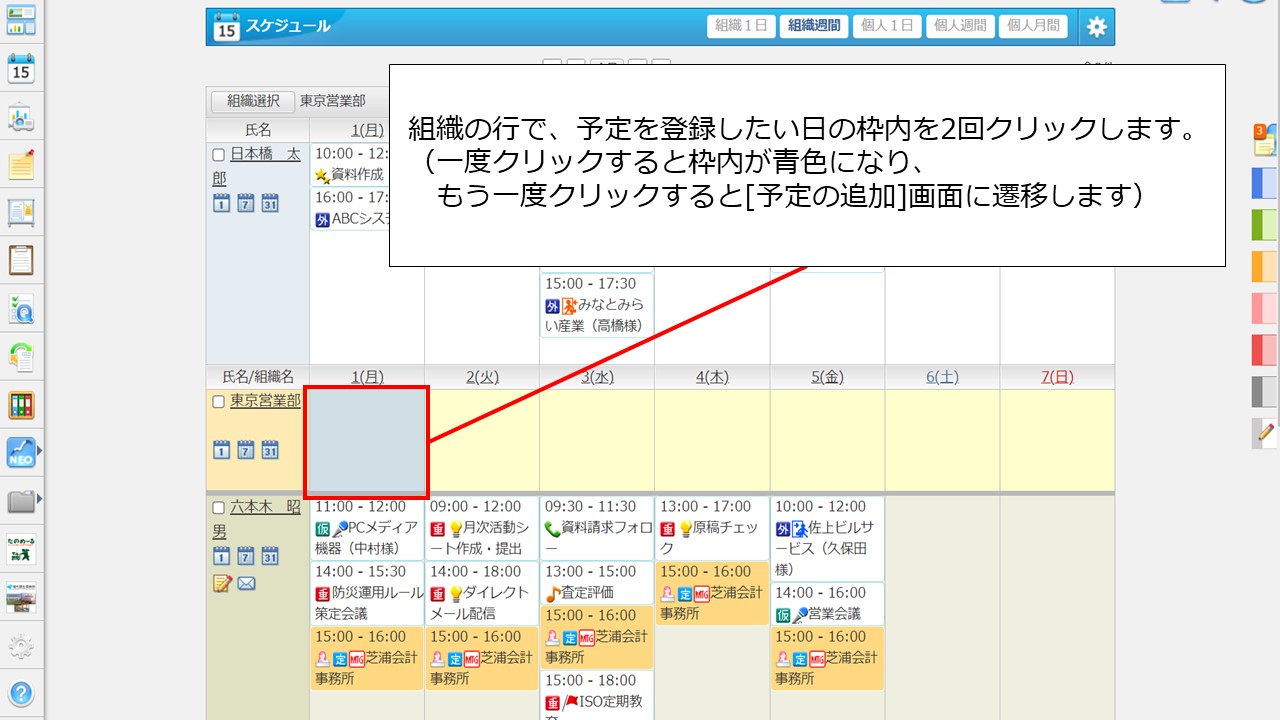The height and width of the screenshot is (720, 1280).
Task: Click the mail icon under 六本木 昭男
Action: (246, 583)
